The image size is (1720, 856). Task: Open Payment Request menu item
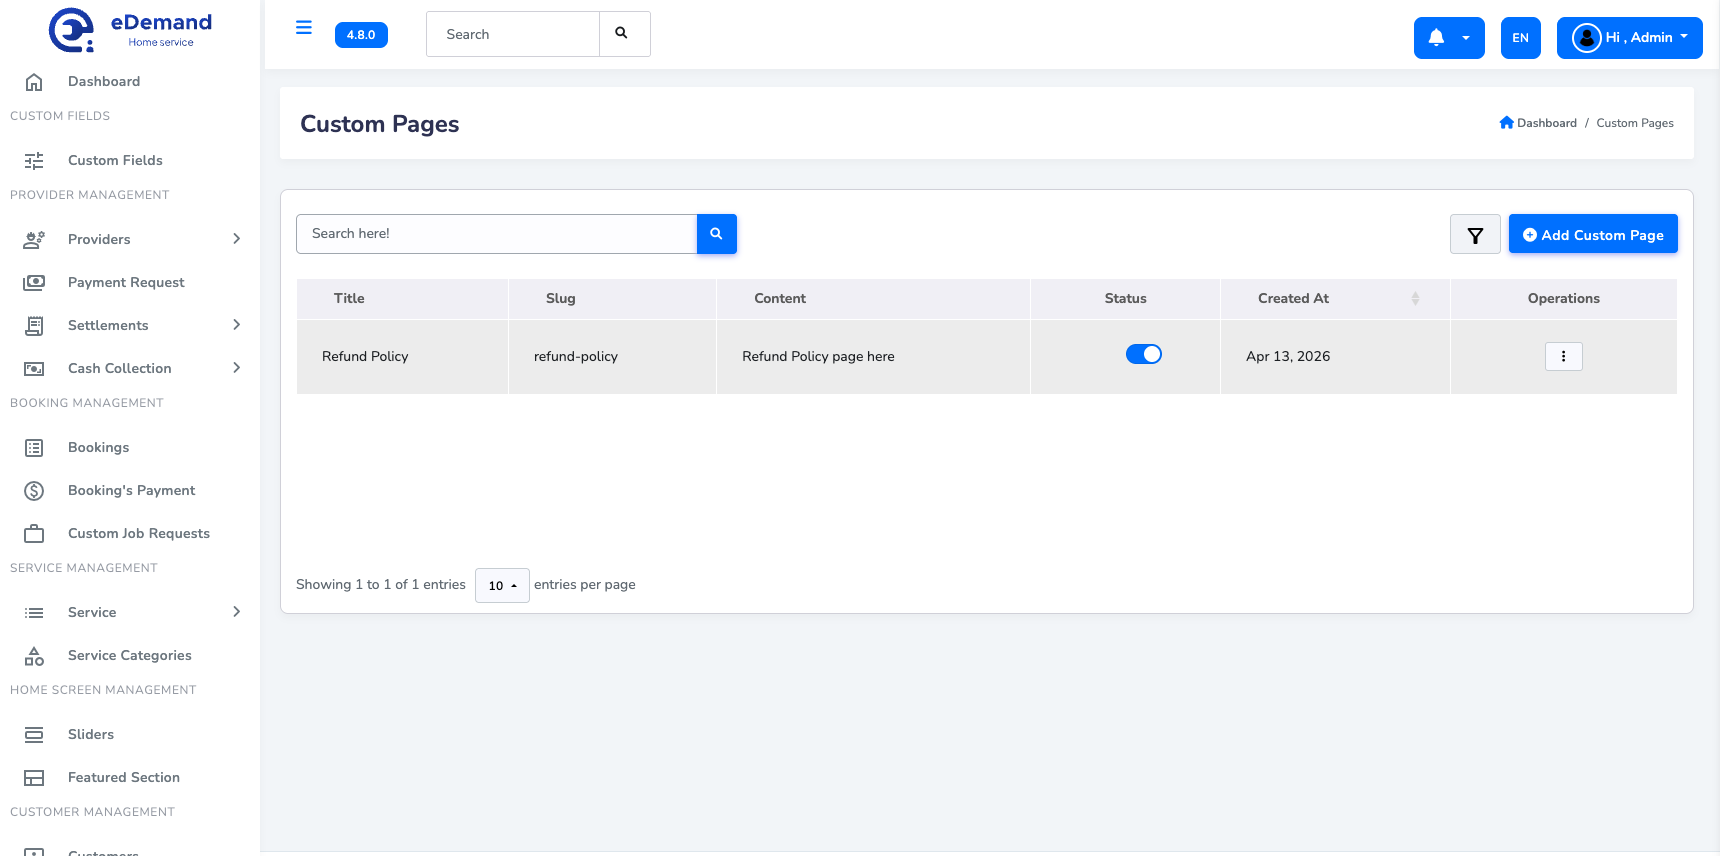(126, 283)
